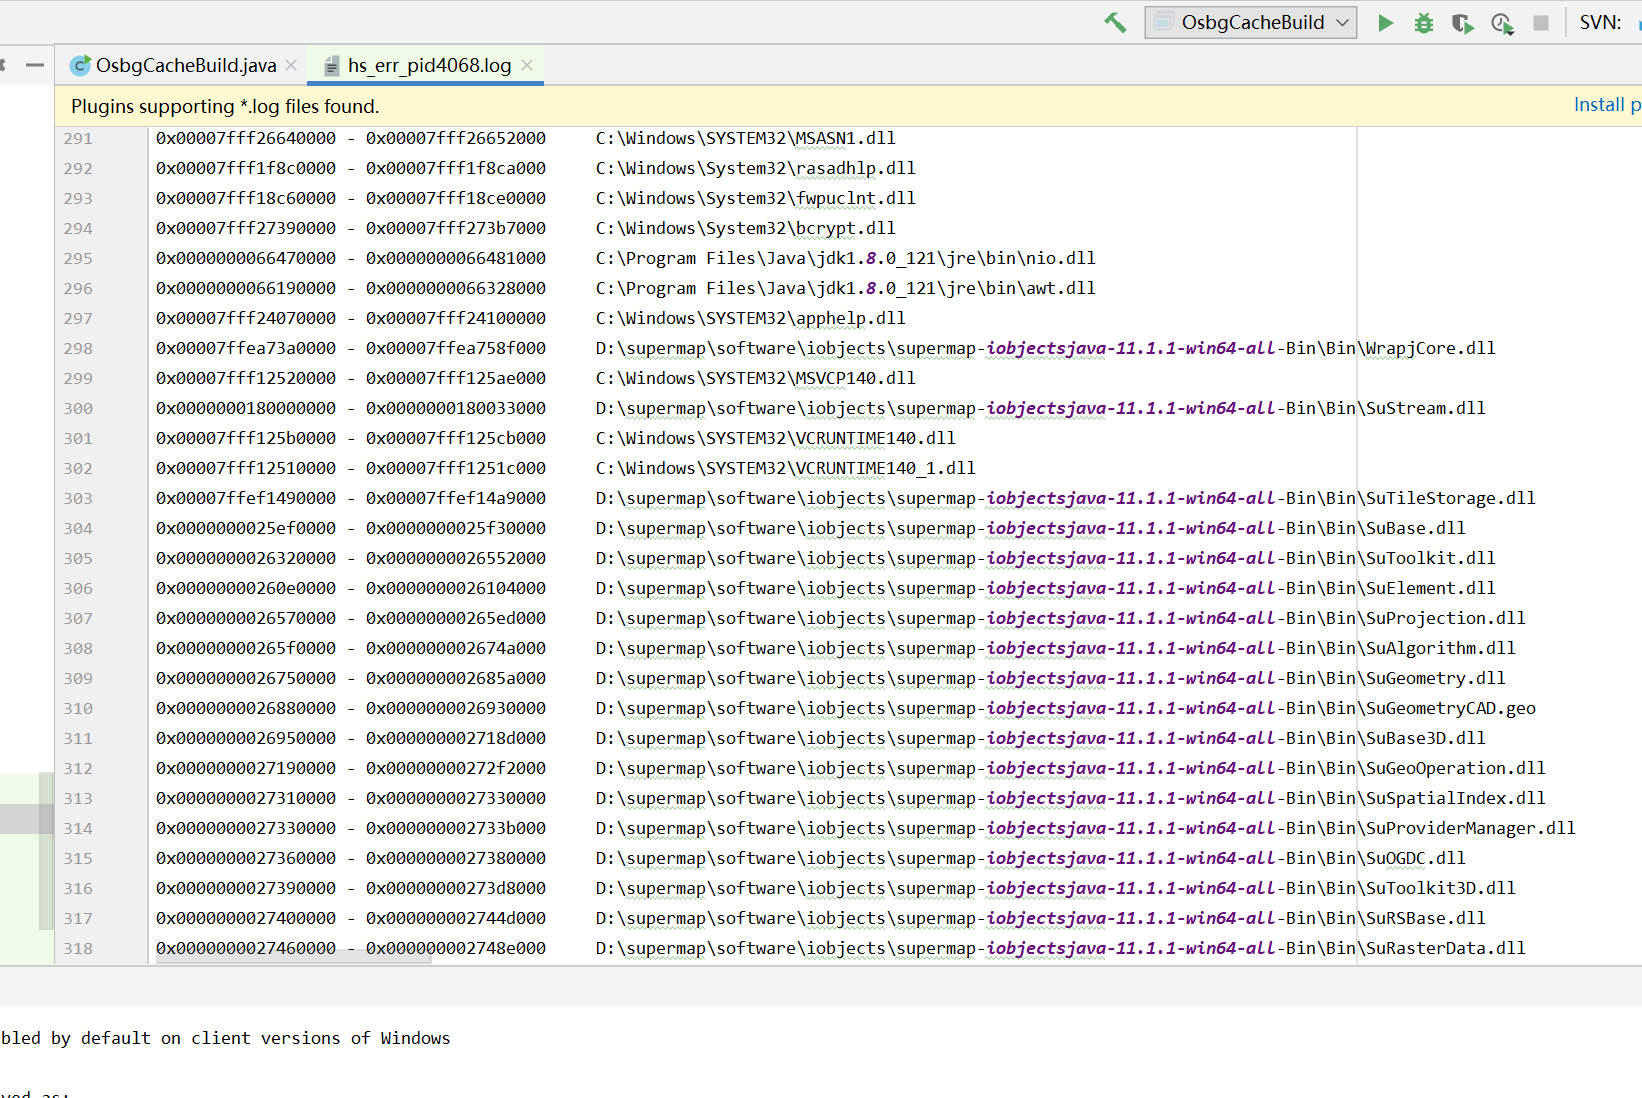This screenshot has height=1098, width=1642.
Task: Click the nio.dll path on line 295
Action: (845, 258)
